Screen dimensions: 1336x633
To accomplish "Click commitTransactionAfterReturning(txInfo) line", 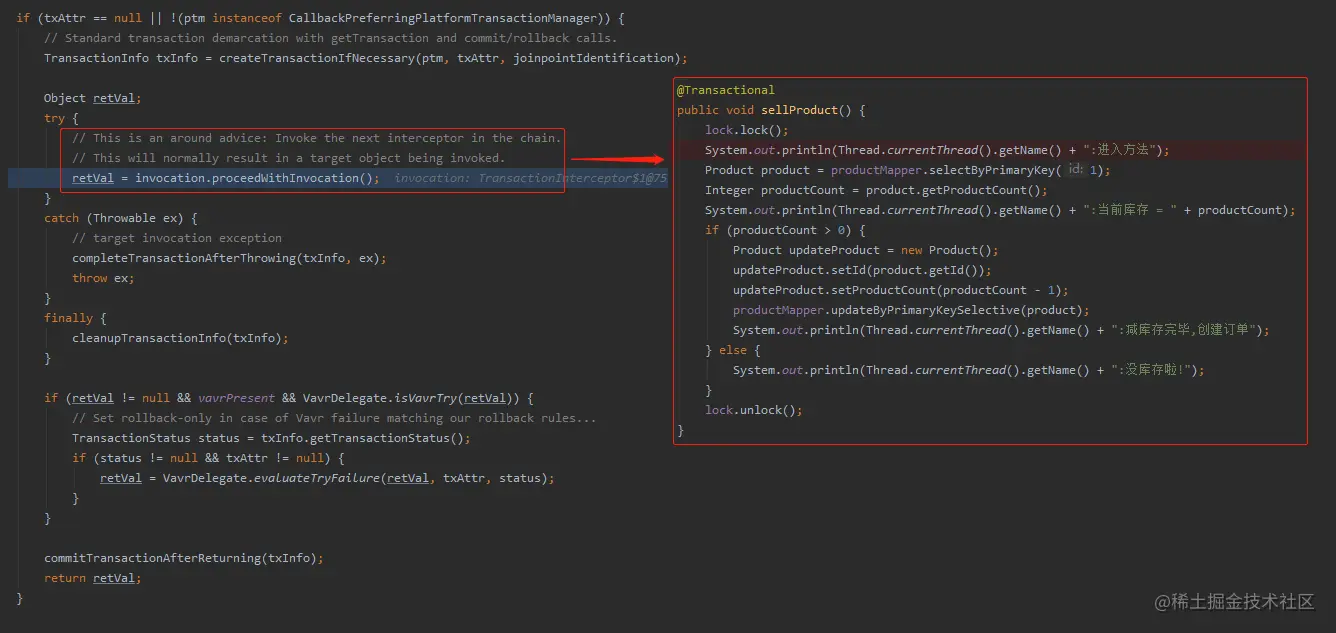I will (184, 558).
